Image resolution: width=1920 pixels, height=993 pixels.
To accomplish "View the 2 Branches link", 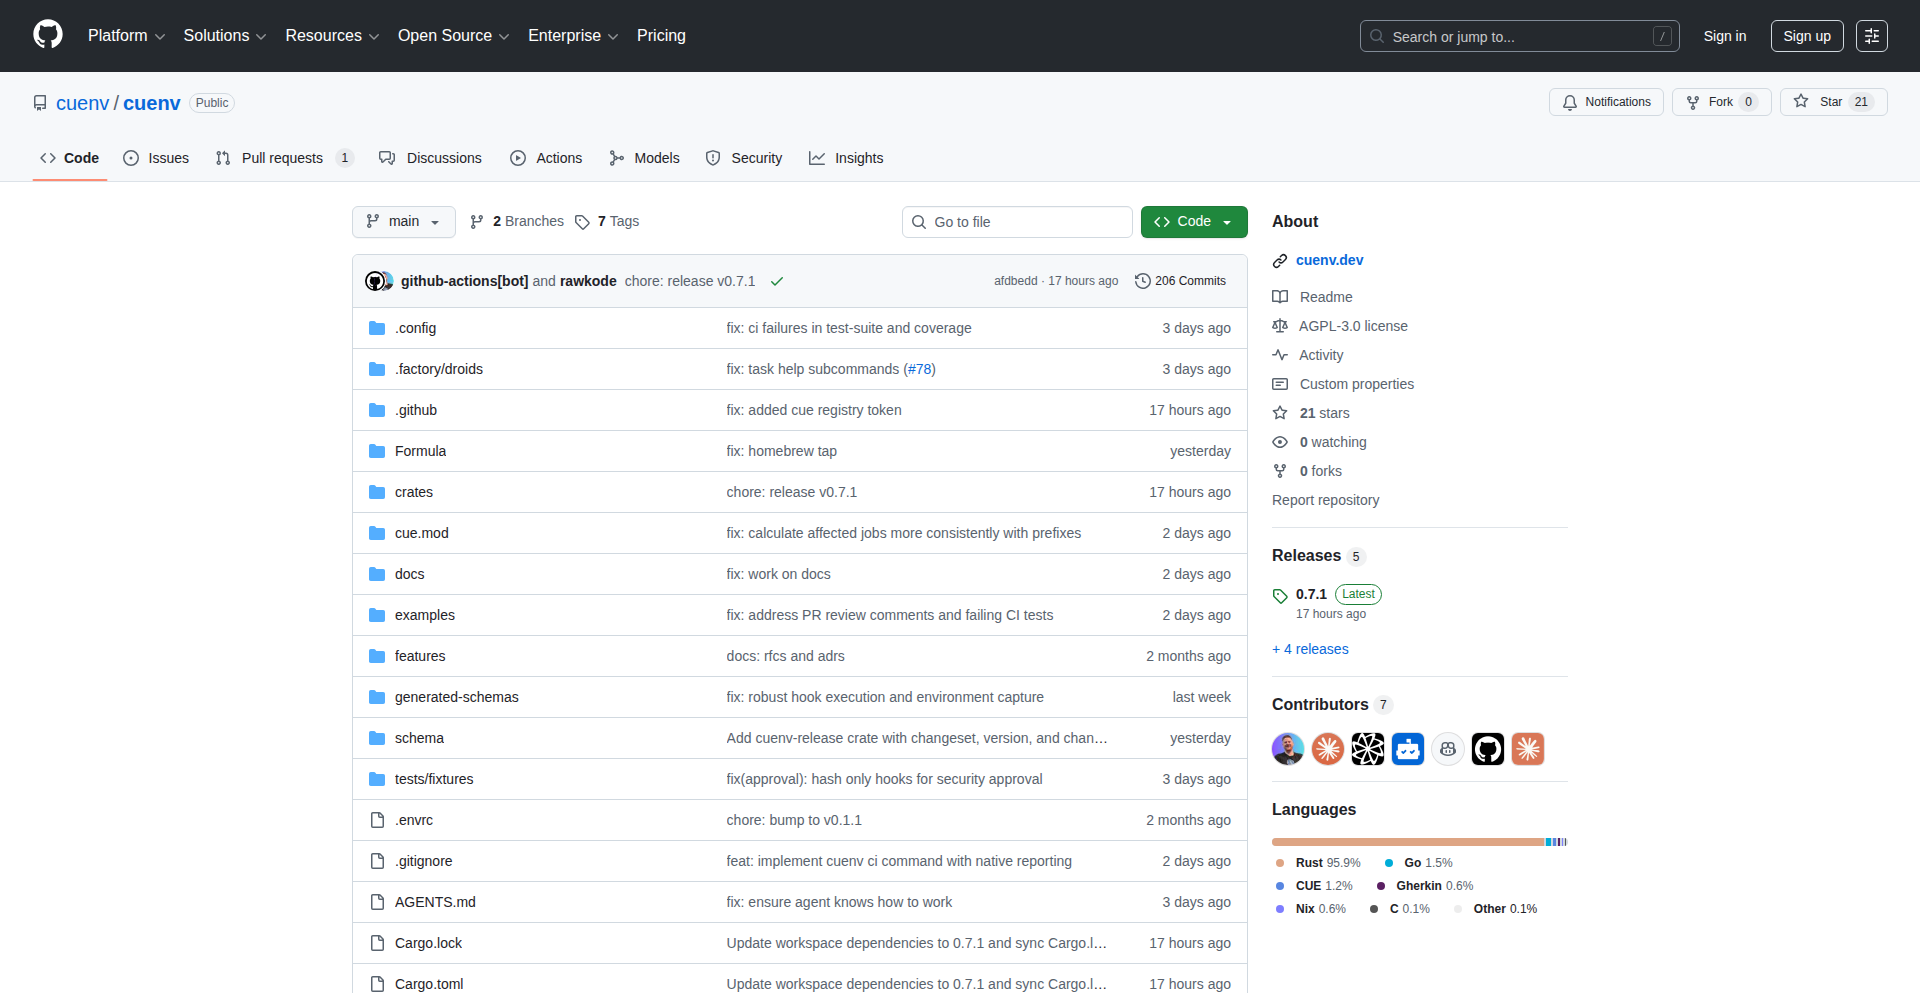I will (x=517, y=222).
